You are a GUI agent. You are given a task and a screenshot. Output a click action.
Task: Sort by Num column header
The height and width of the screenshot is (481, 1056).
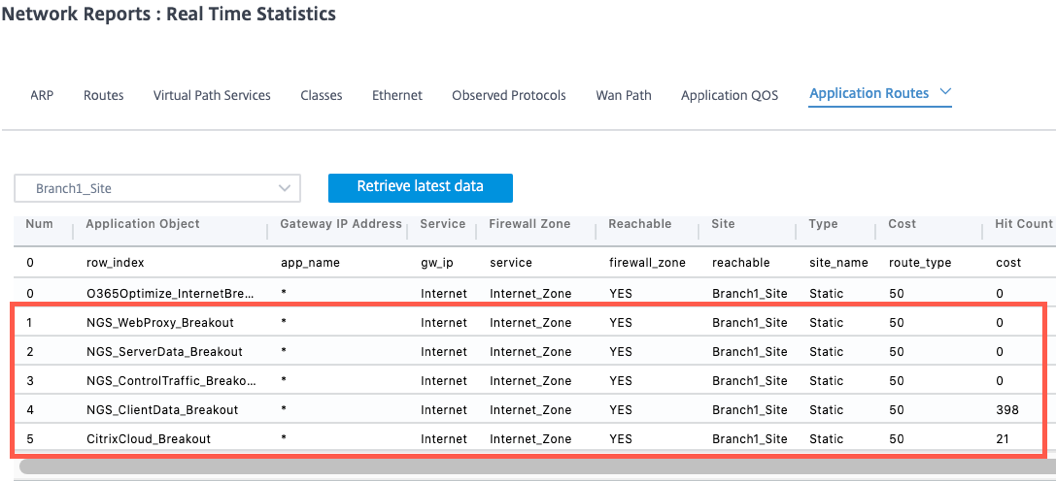coord(39,224)
